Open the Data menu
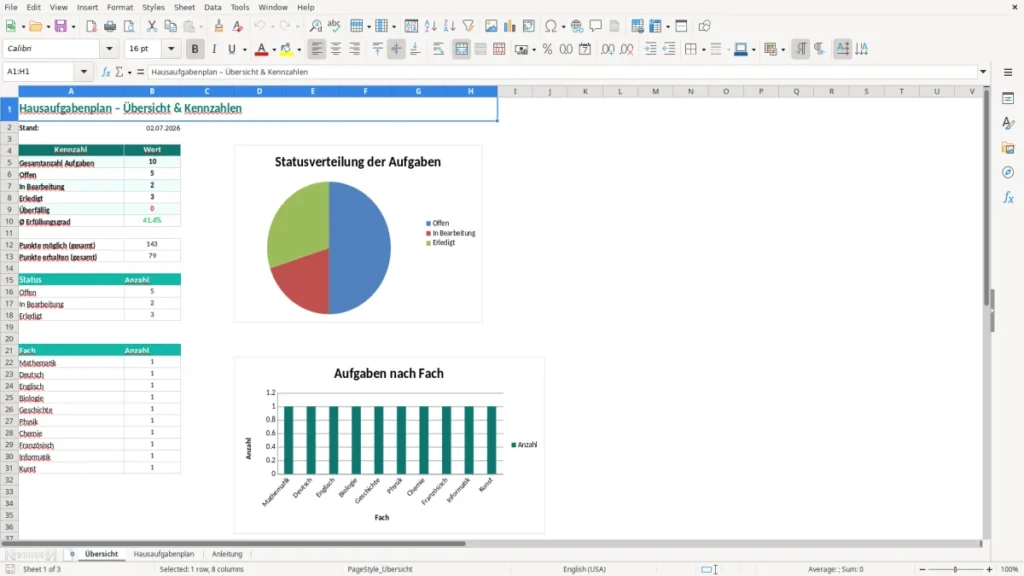The height and width of the screenshot is (576, 1024). [x=213, y=7]
